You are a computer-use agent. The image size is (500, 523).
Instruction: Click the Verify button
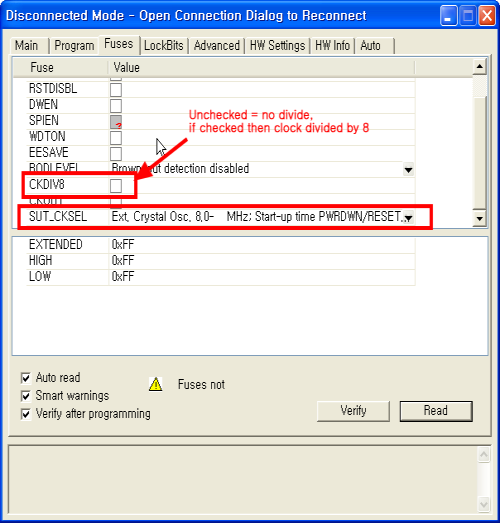click(x=353, y=411)
